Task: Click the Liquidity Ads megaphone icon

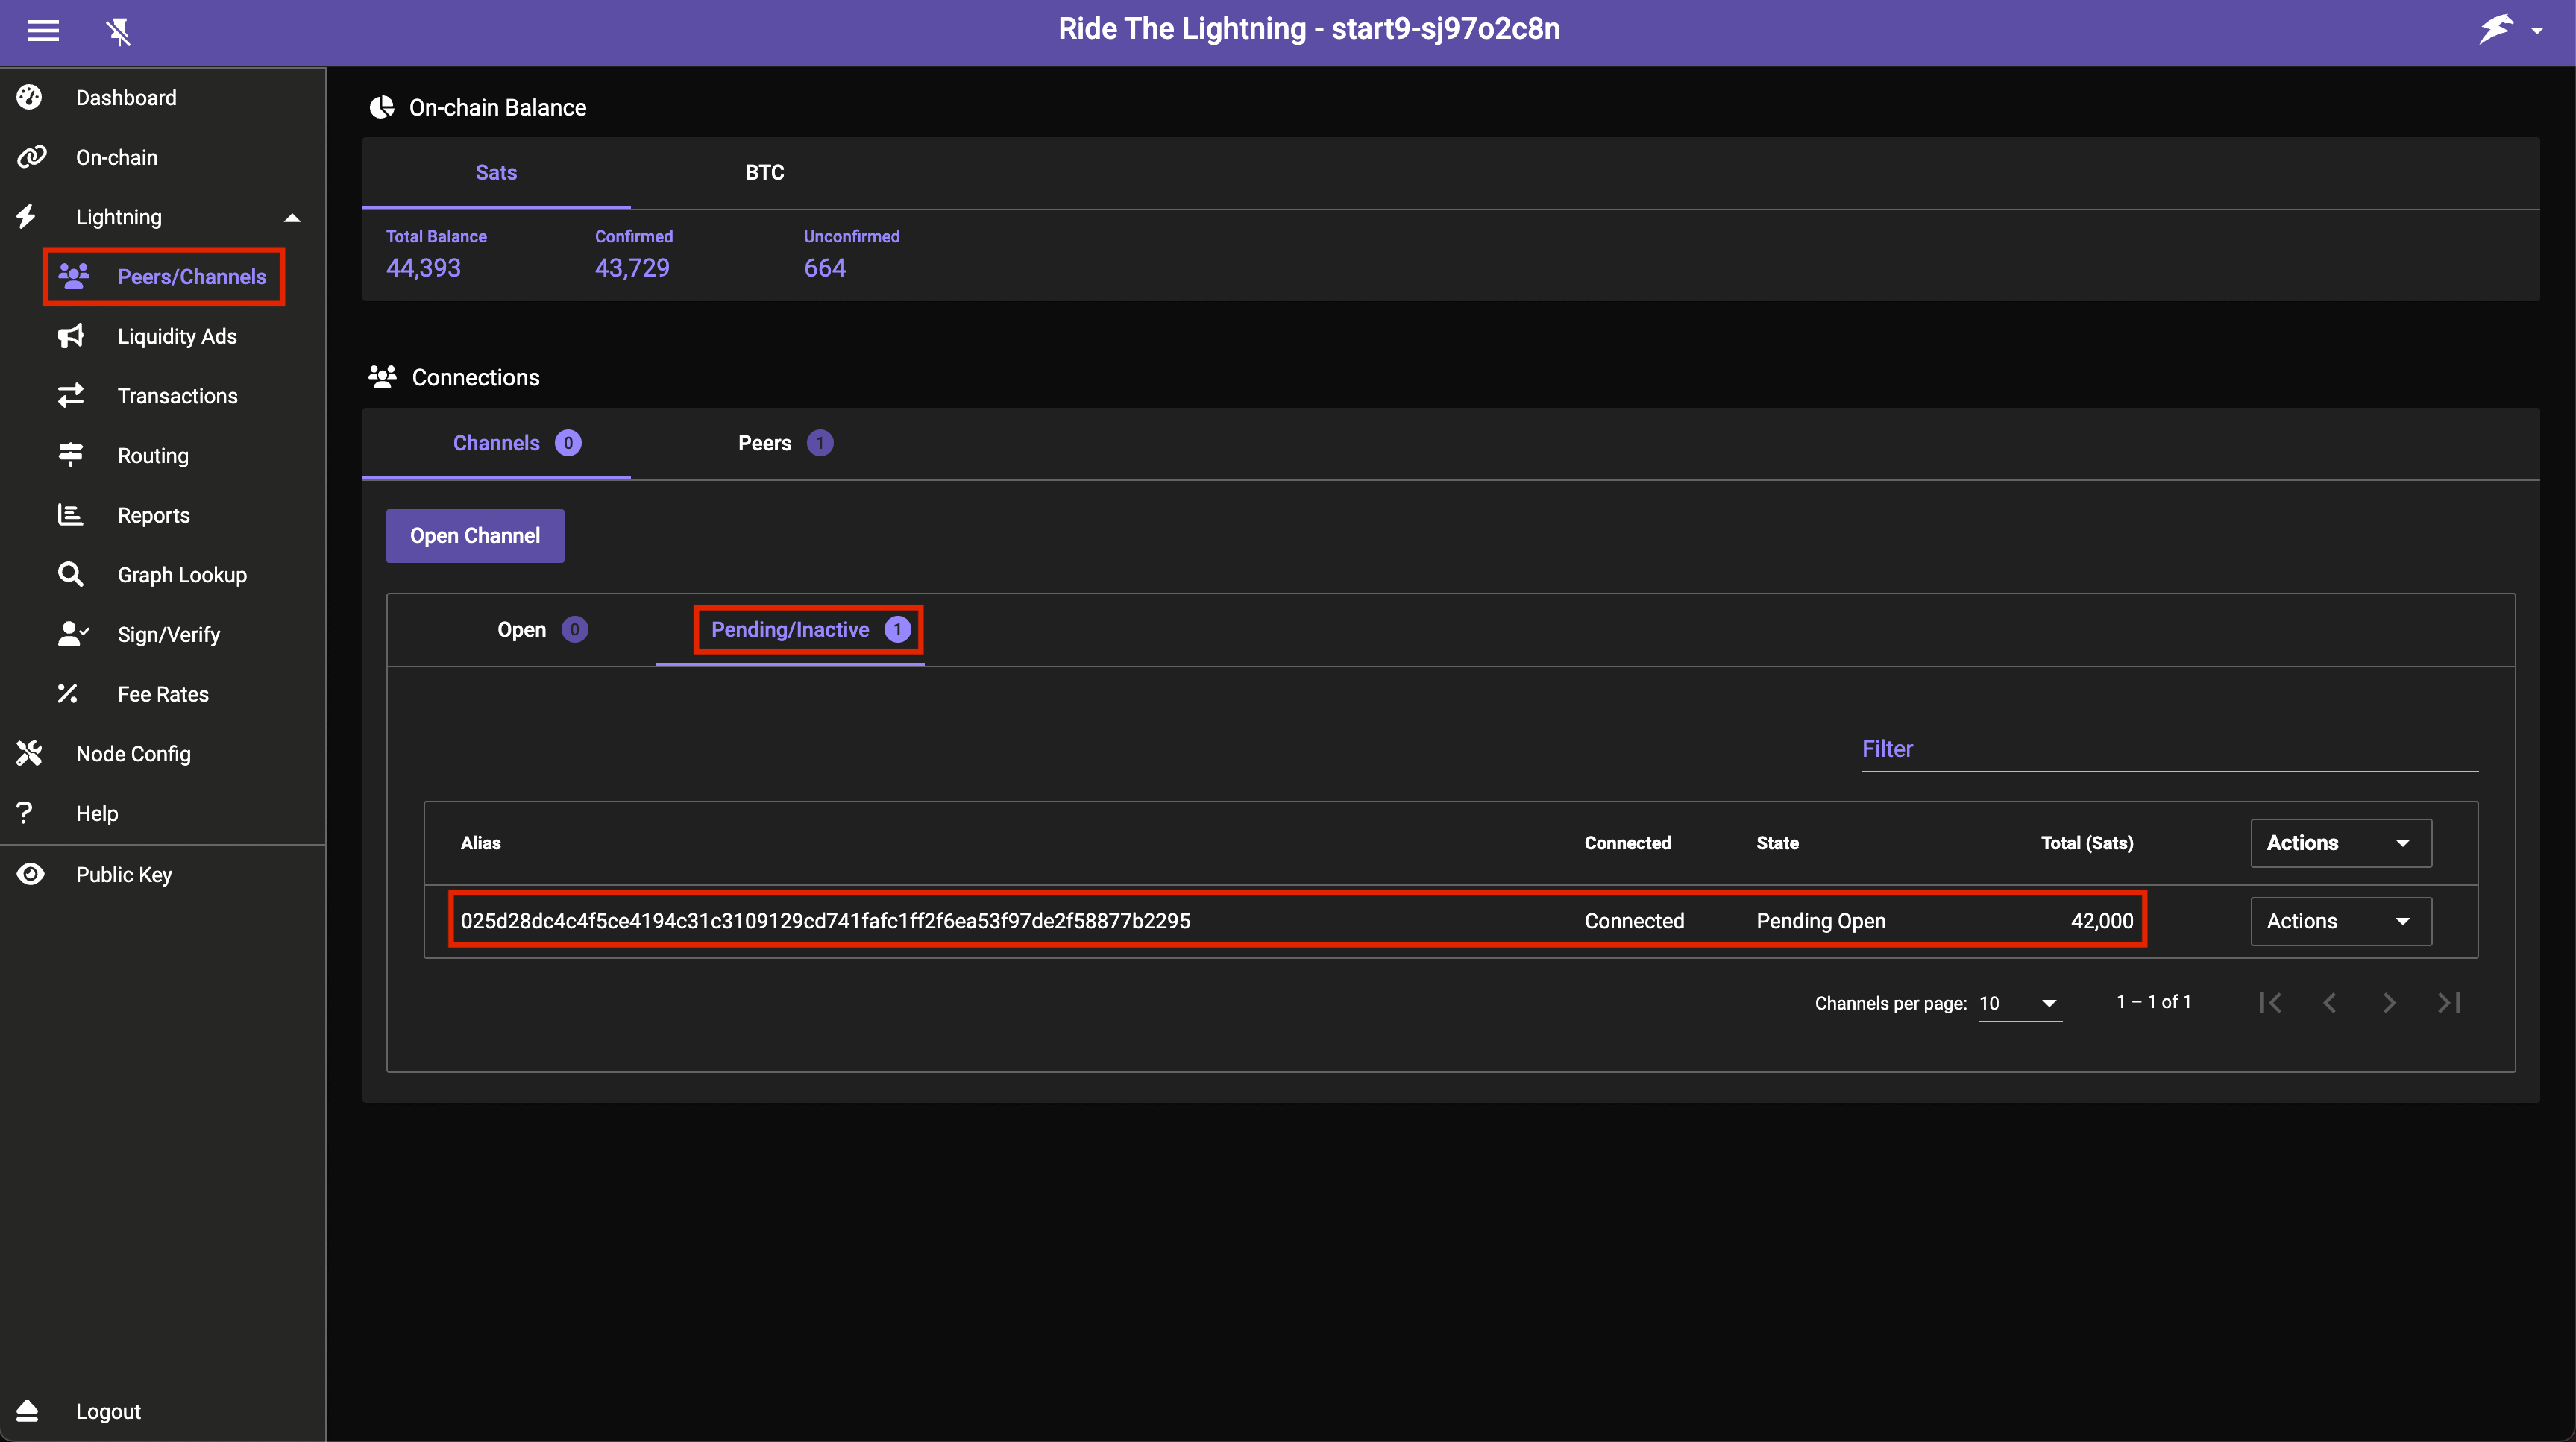Action: (x=70, y=336)
